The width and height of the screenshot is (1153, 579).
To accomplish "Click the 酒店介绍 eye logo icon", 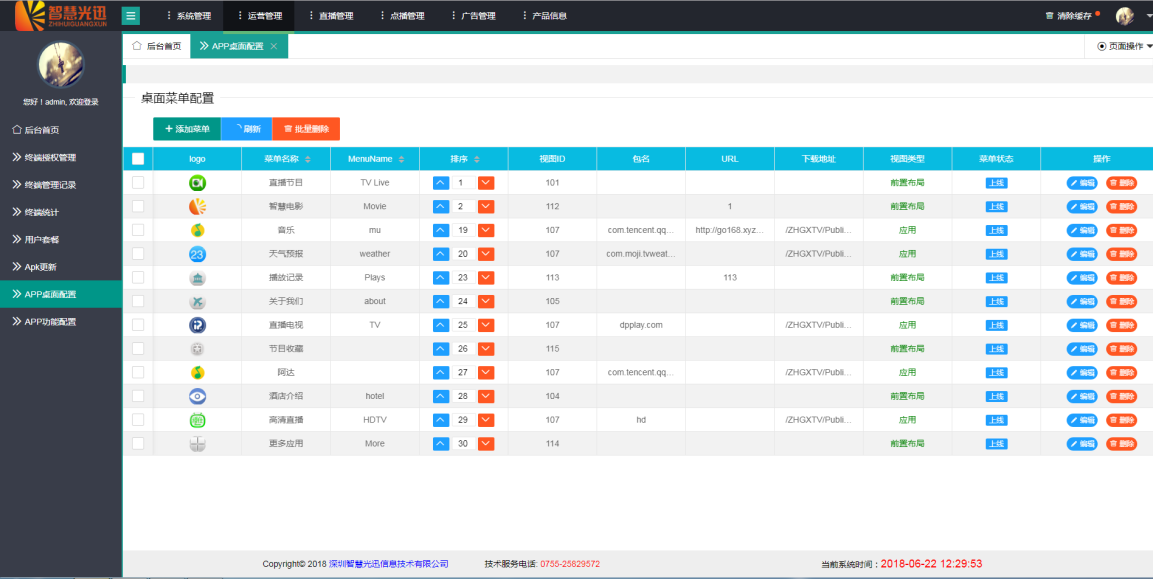I will (x=197, y=396).
